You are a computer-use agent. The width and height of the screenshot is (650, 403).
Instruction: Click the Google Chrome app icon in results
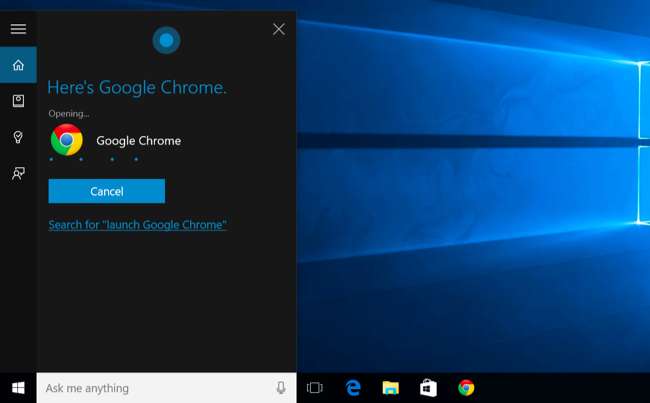click(67, 140)
